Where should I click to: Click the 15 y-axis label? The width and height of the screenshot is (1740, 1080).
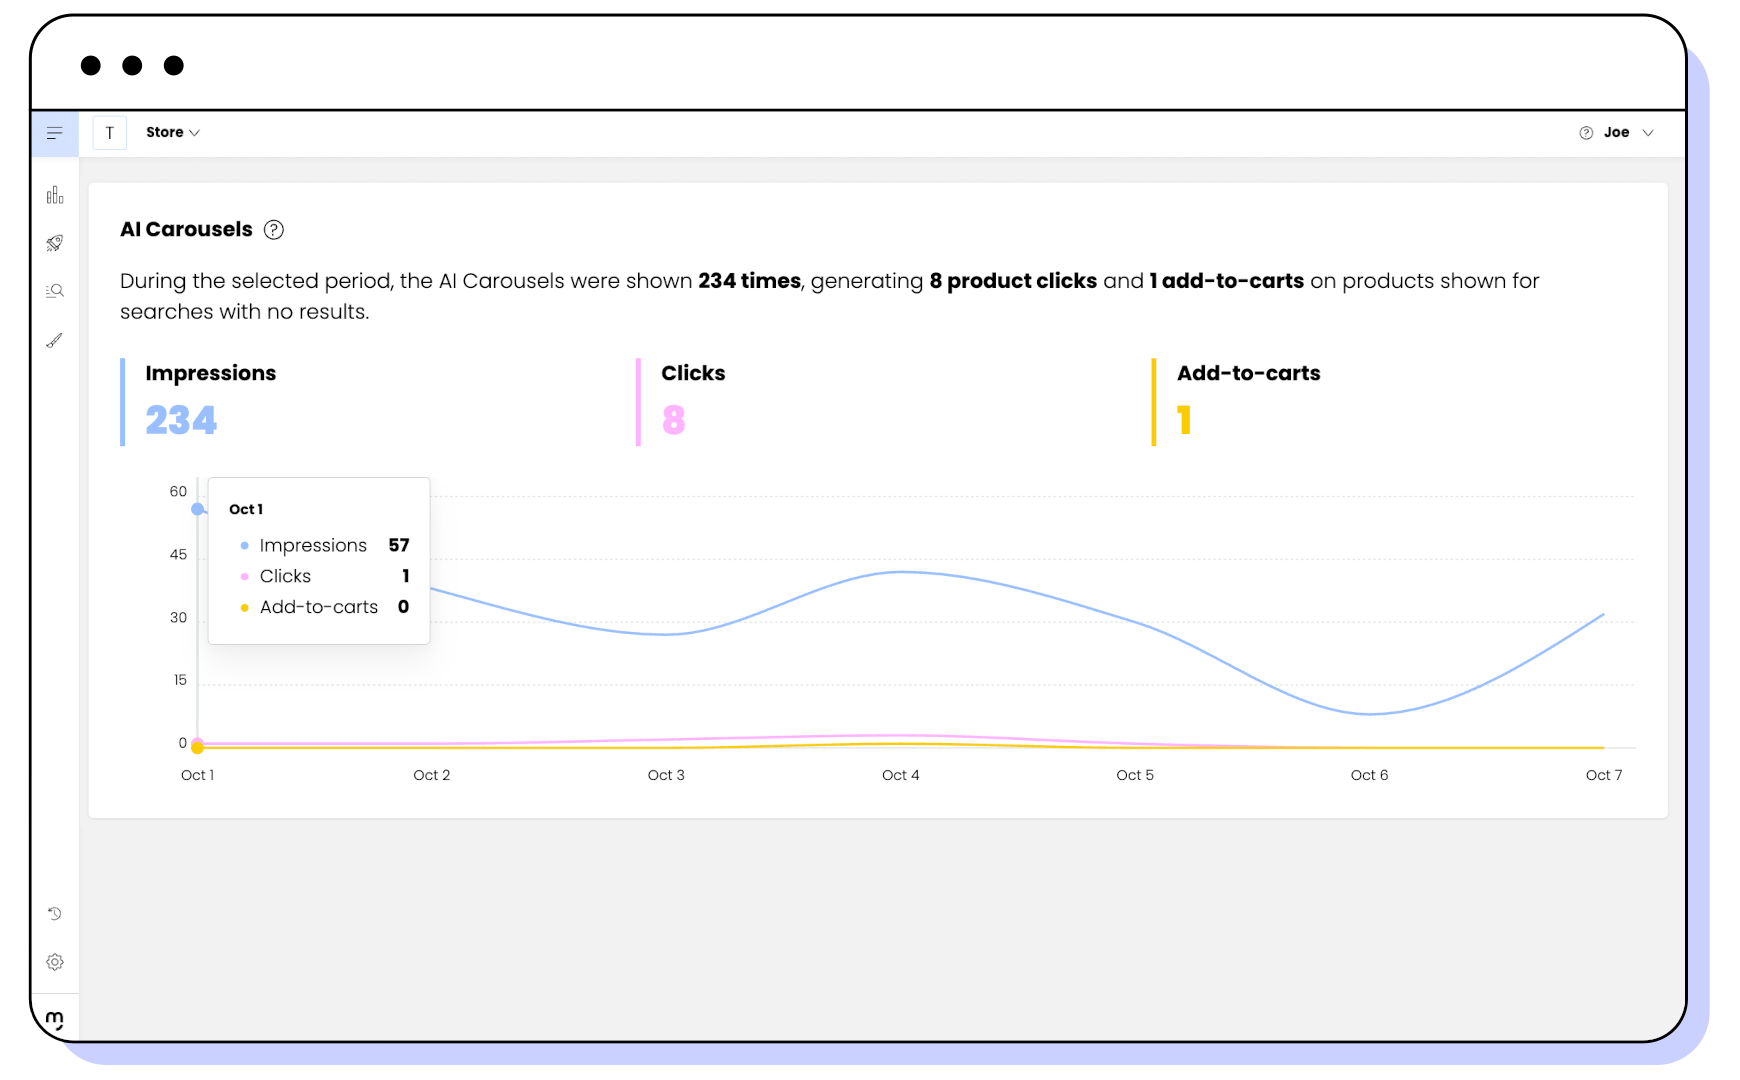coord(180,680)
